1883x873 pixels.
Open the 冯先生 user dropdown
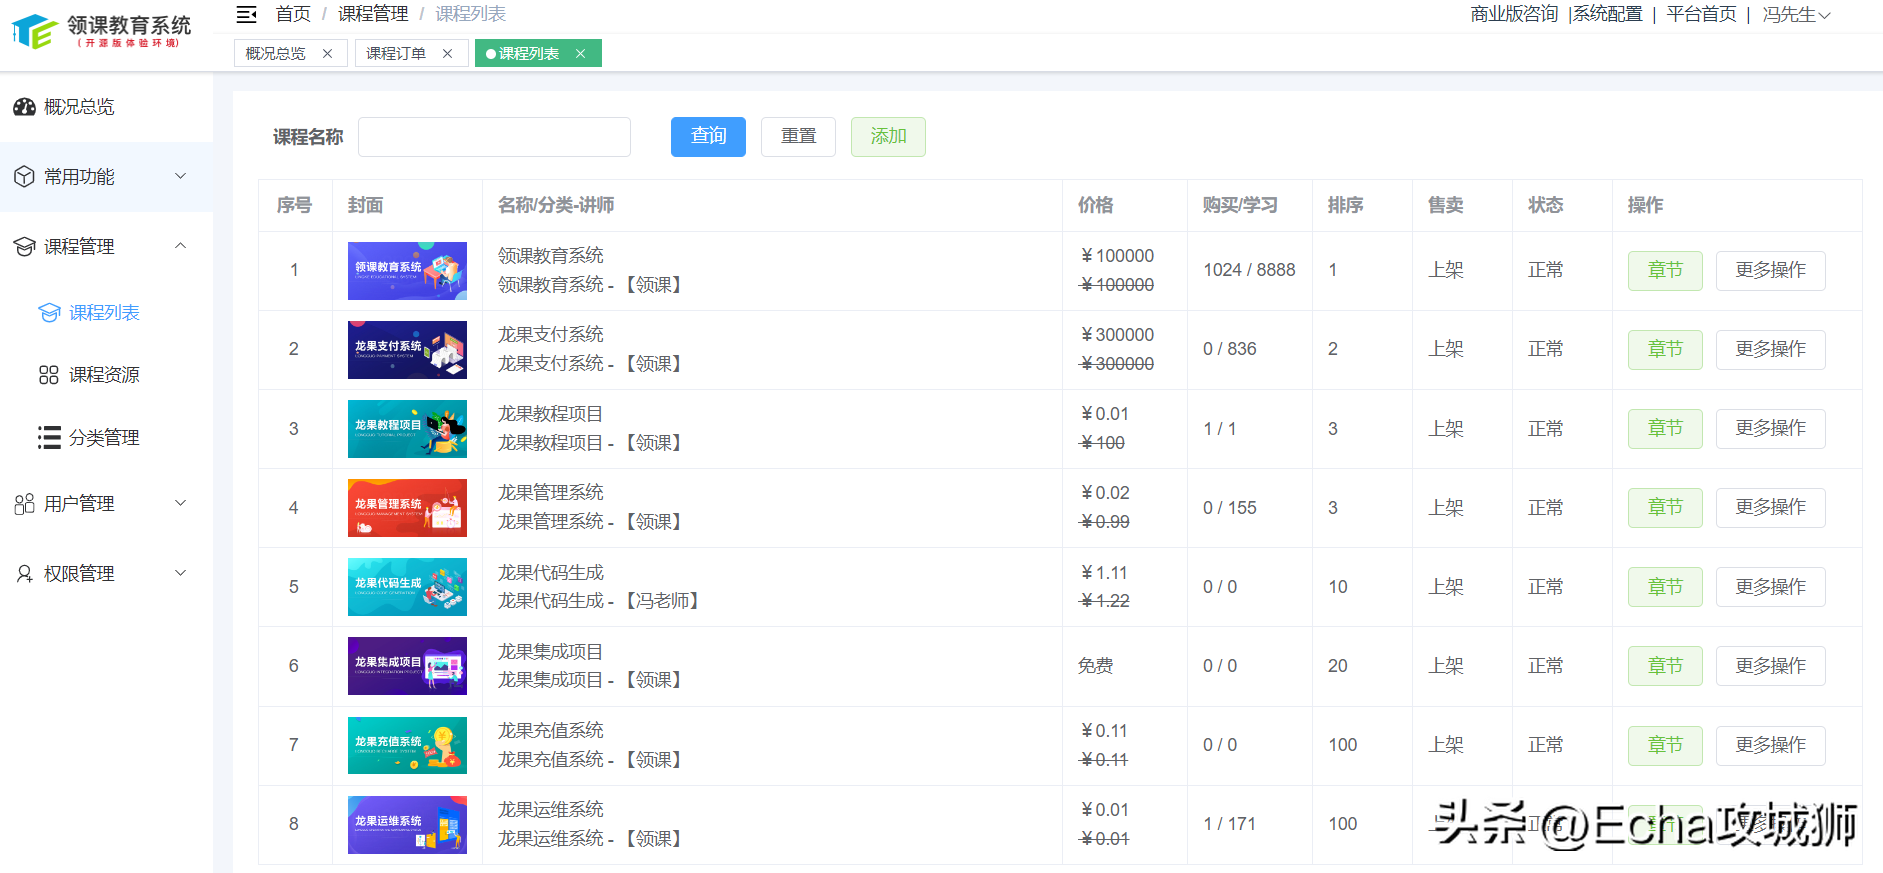[x=1796, y=15]
